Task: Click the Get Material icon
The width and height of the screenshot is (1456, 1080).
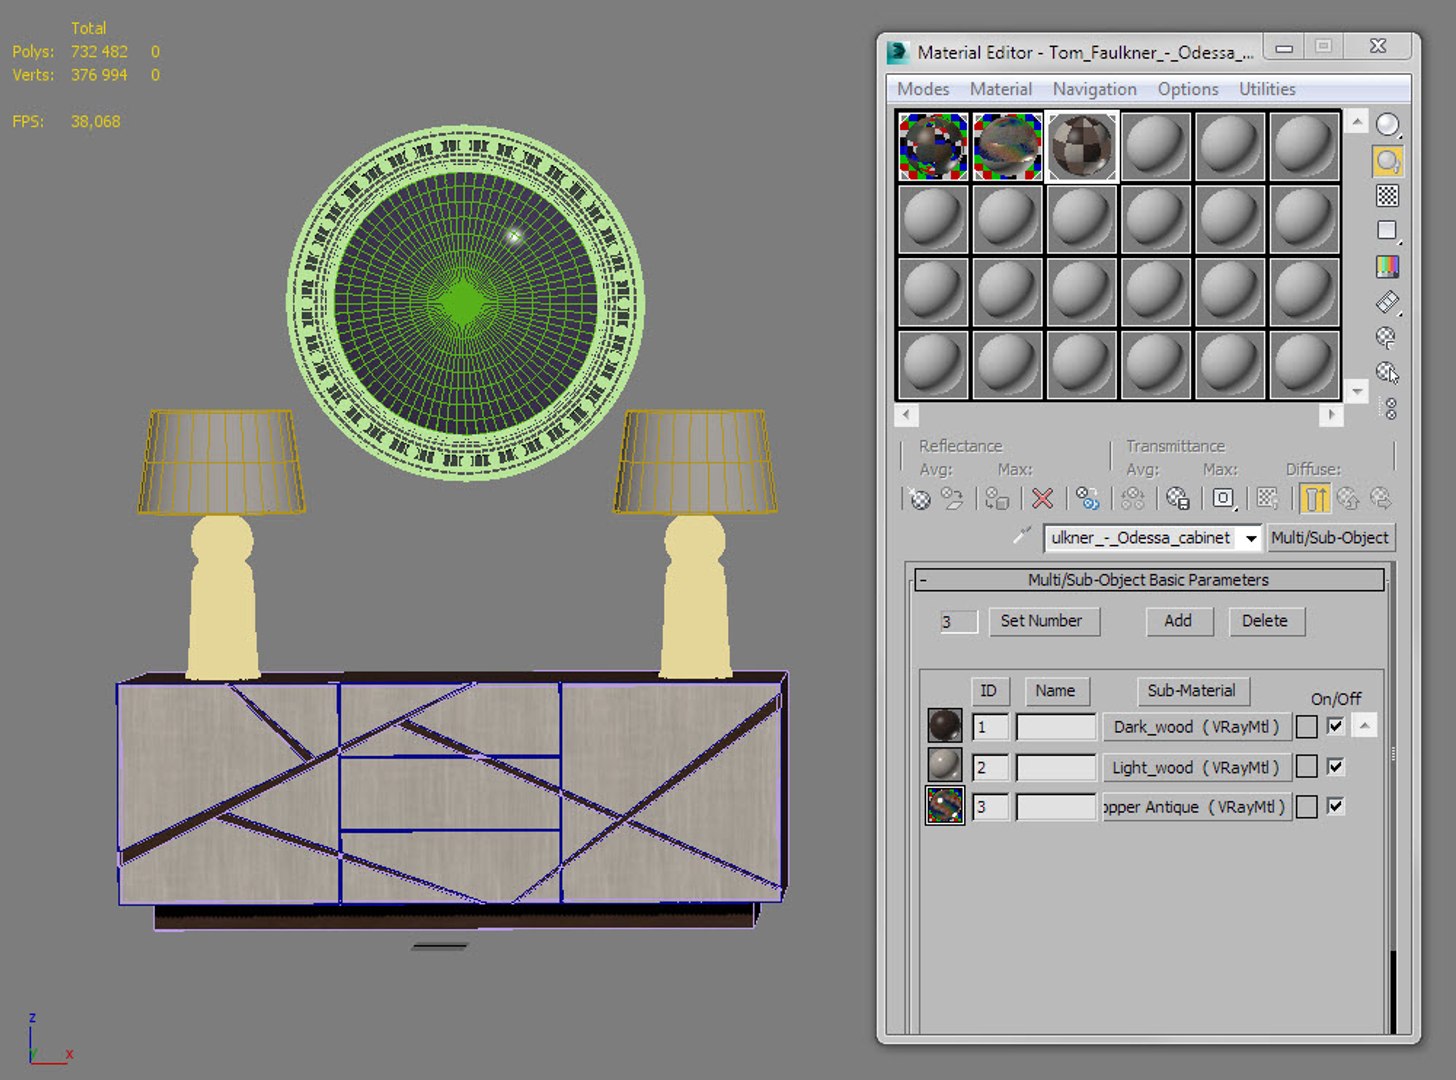Action: tap(919, 498)
